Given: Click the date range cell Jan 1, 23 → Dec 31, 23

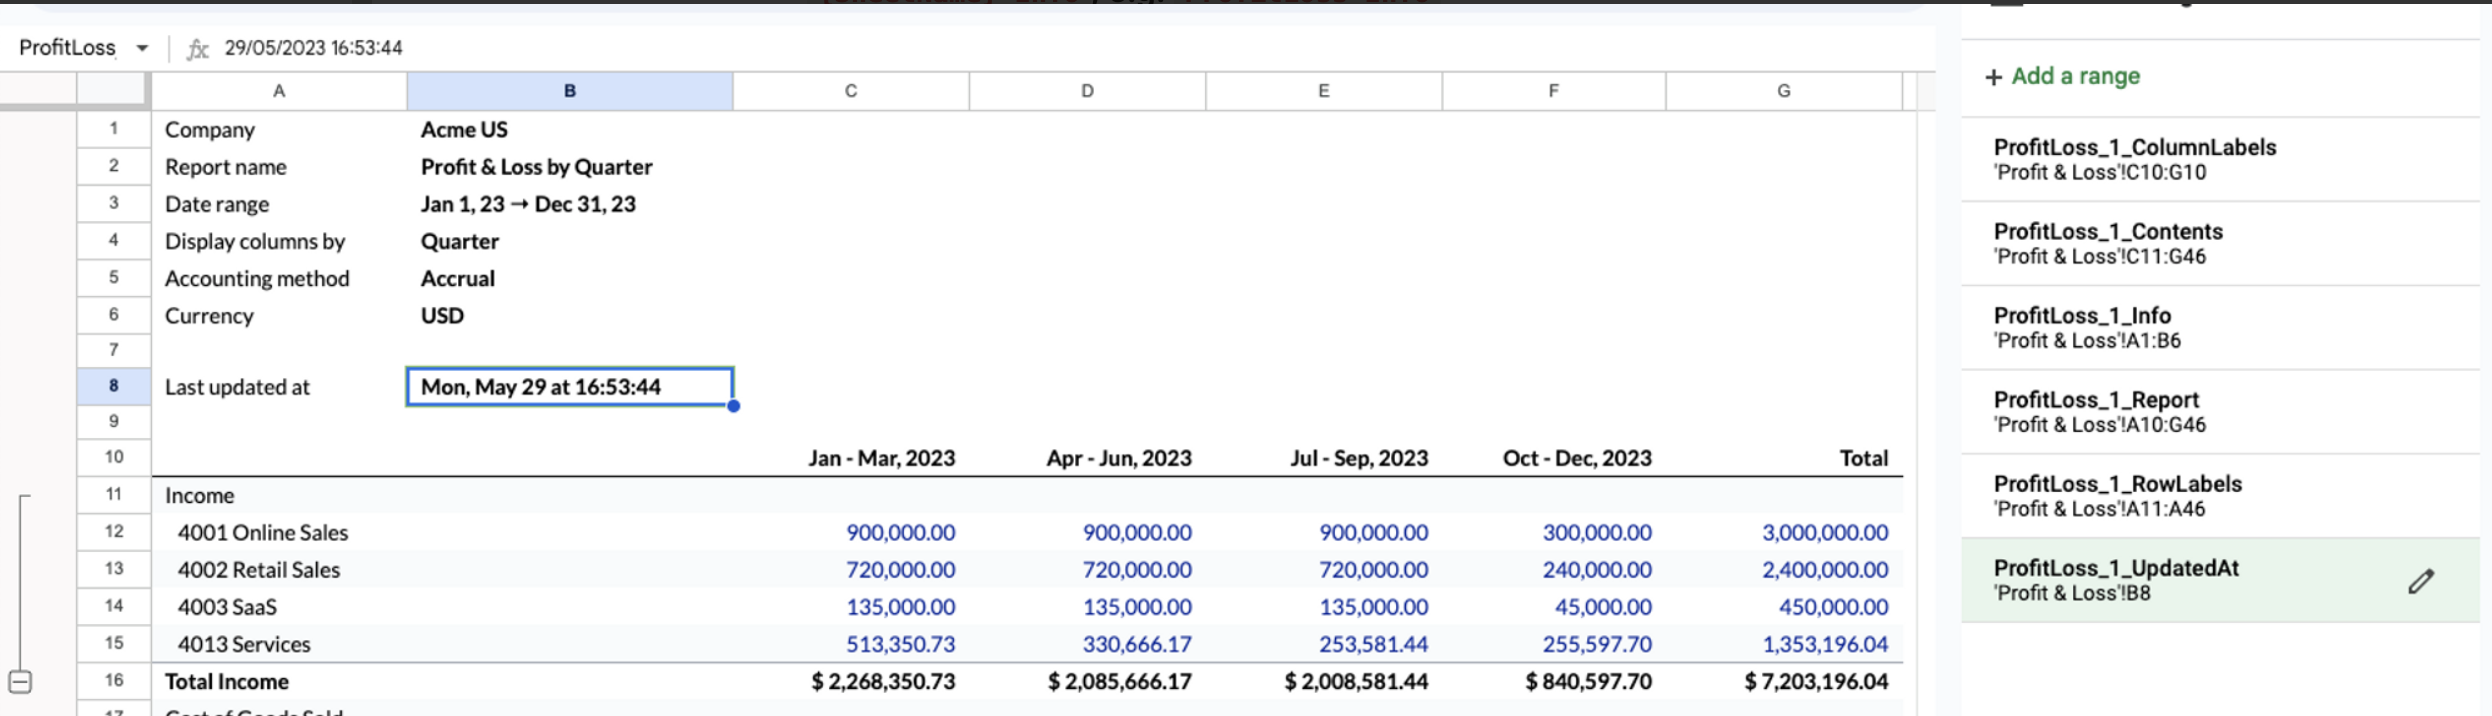Looking at the screenshot, I should (x=570, y=204).
